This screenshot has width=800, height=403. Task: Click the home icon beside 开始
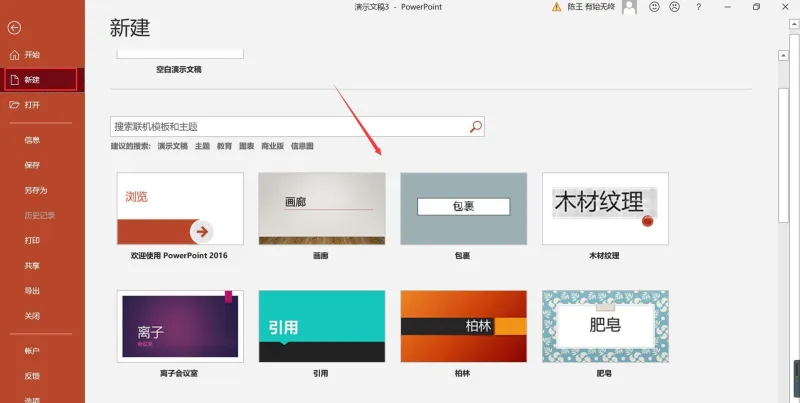(x=14, y=55)
